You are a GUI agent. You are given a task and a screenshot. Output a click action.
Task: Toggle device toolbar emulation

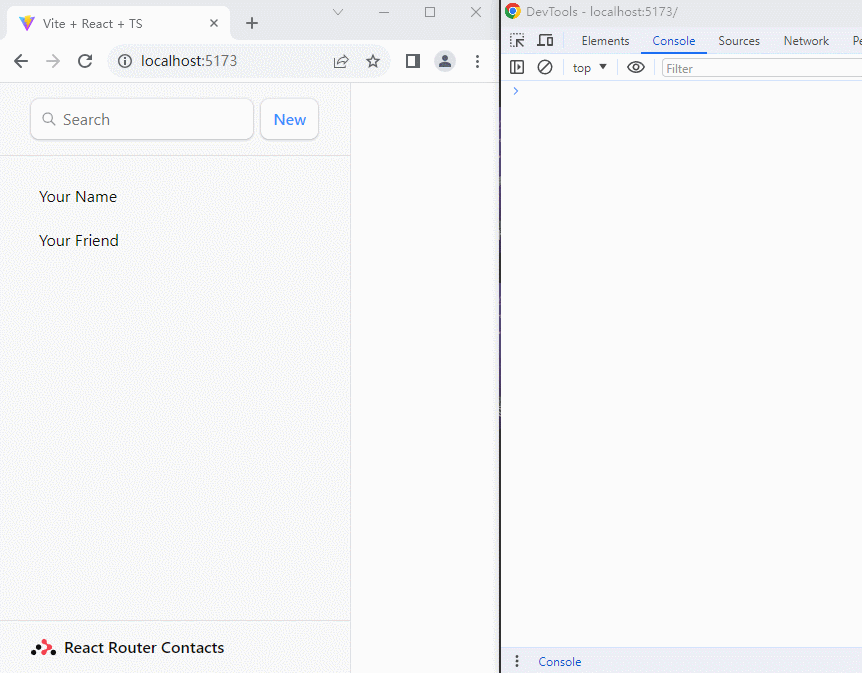click(545, 41)
